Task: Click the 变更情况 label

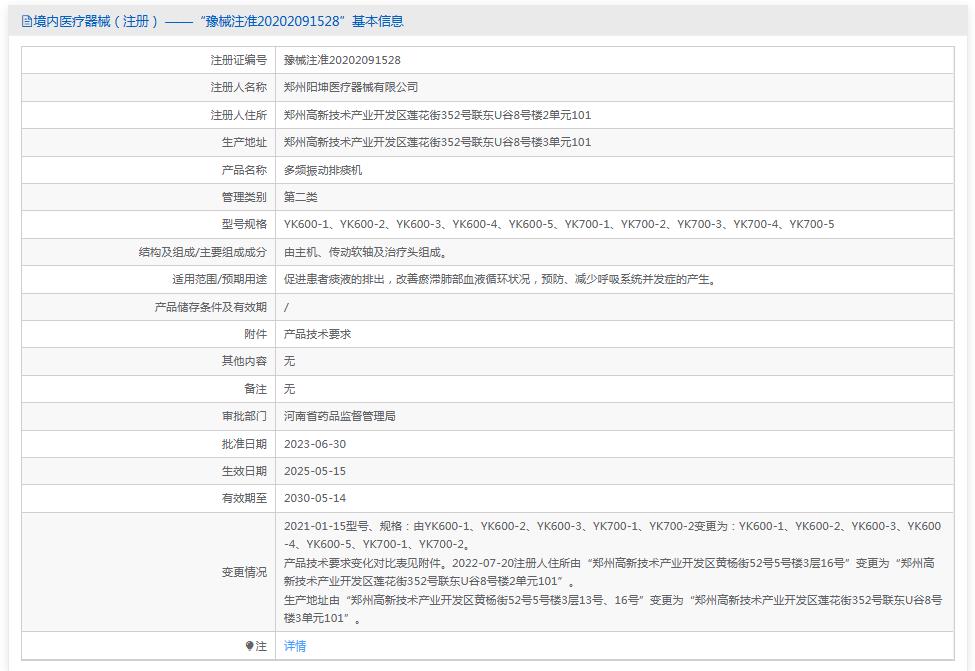Action: click(x=244, y=572)
